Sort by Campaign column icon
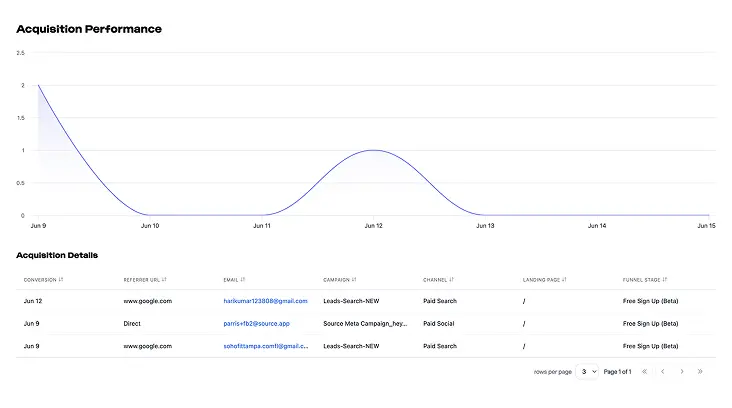This screenshot has width=732, height=408. tap(354, 280)
